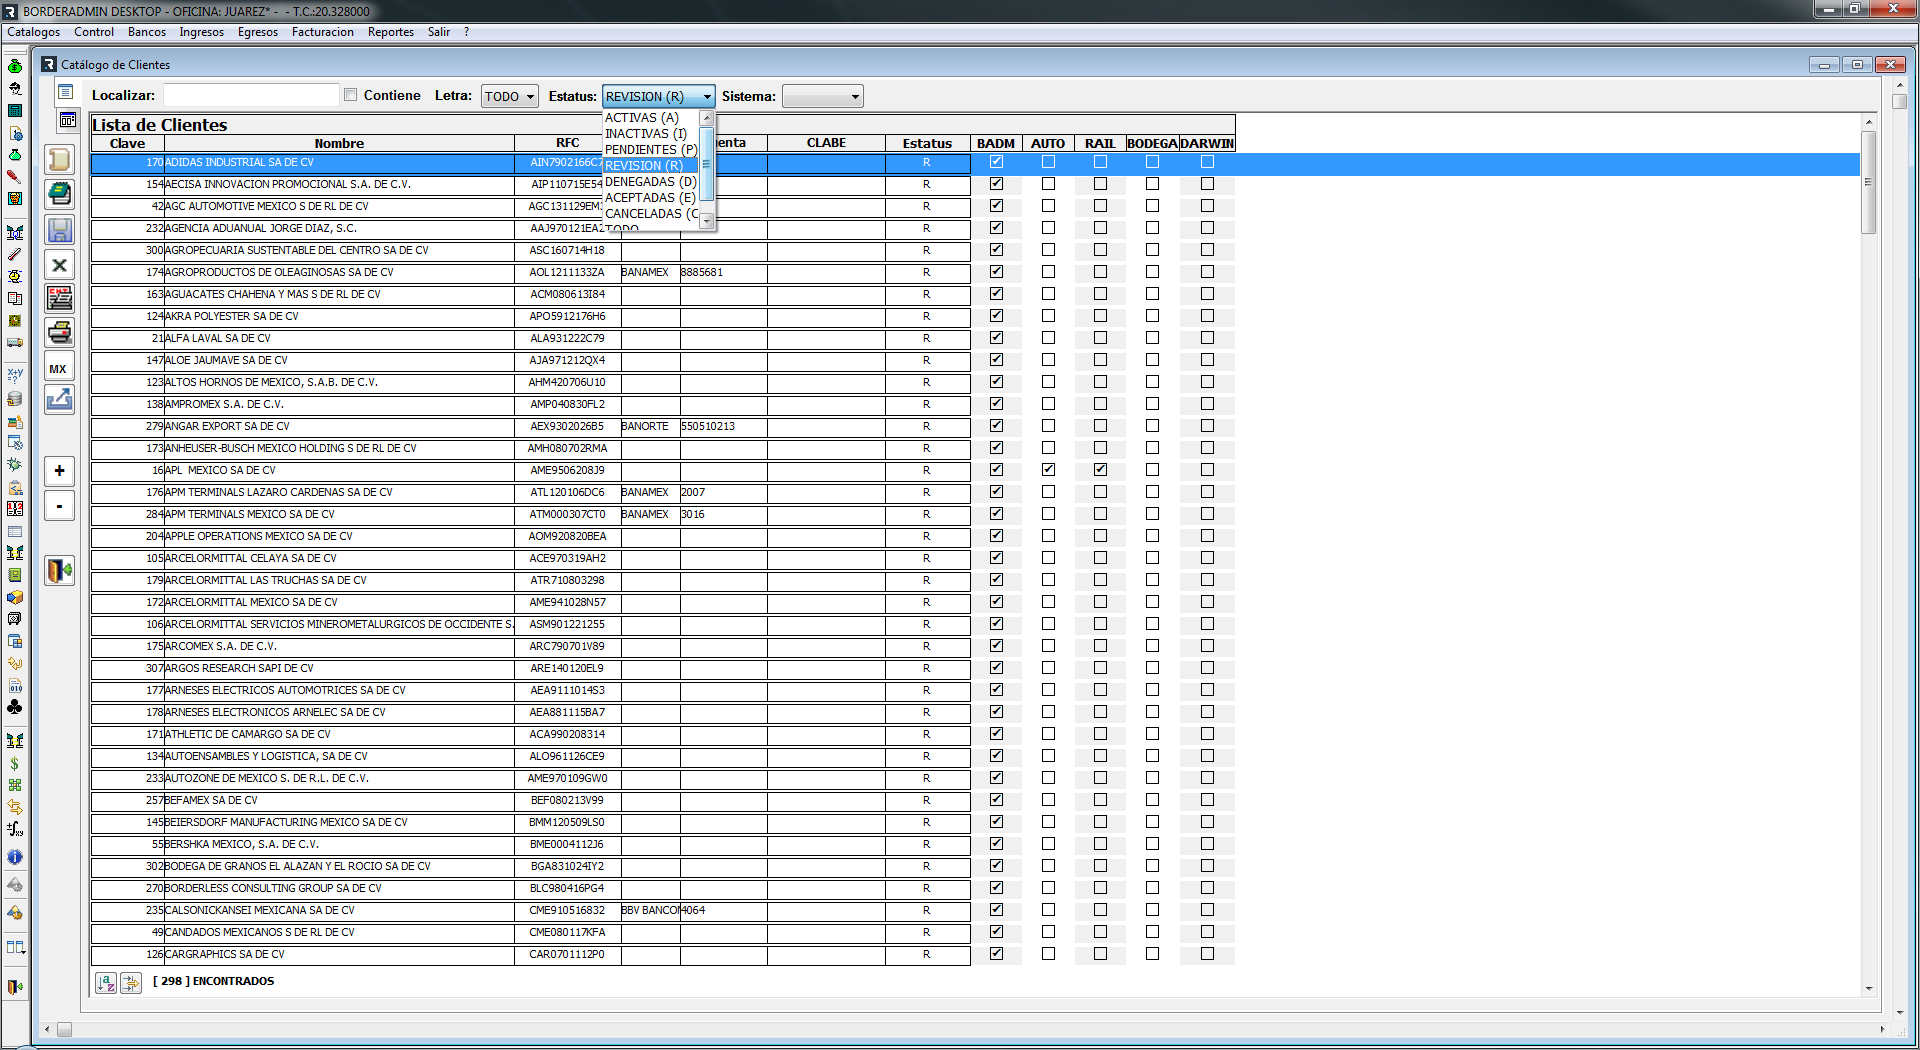Open the Sistema dropdown
This screenshot has height=1050, width=1920.
(x=822, y=96)
